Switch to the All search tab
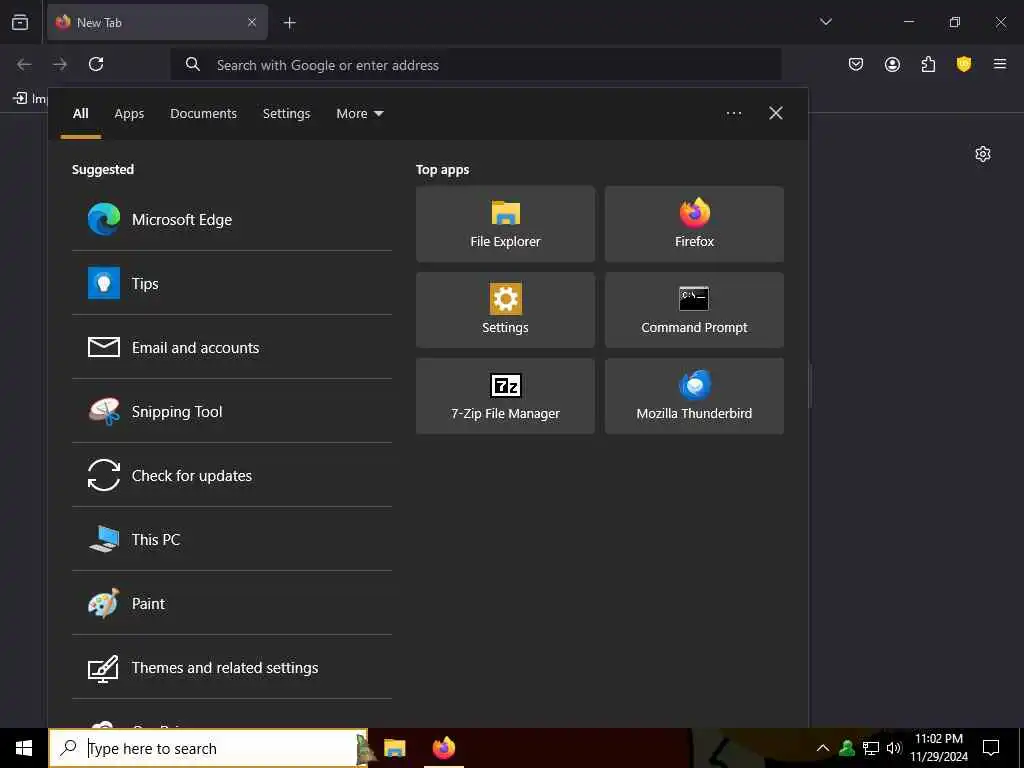Viewport: 1024px width, 768px height. (81, 114)
